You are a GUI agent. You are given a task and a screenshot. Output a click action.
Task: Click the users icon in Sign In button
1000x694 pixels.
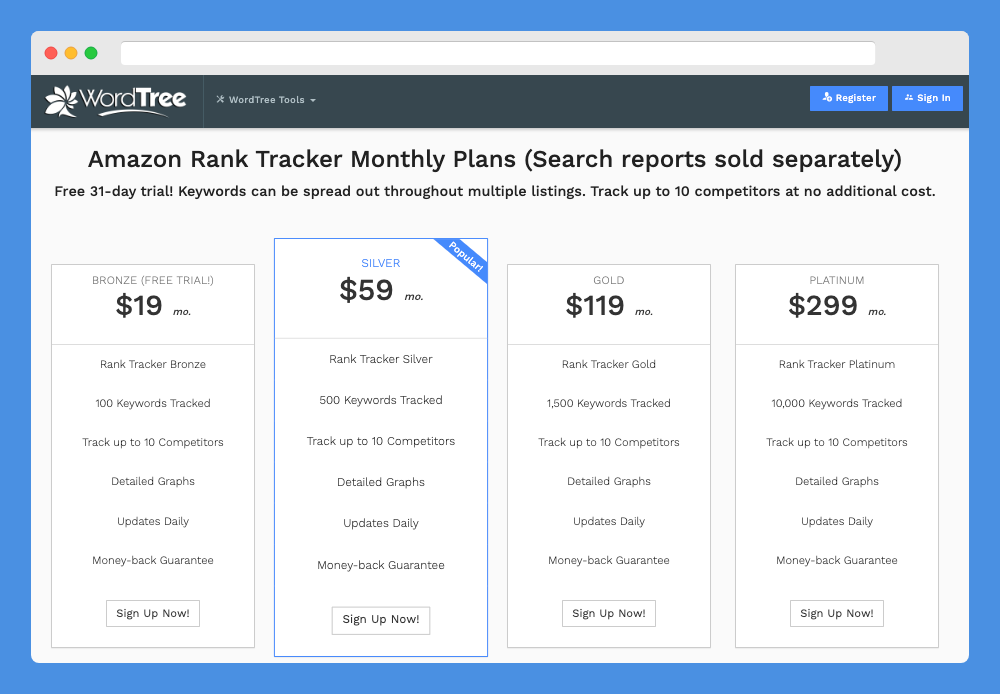(x=908, y=98)
